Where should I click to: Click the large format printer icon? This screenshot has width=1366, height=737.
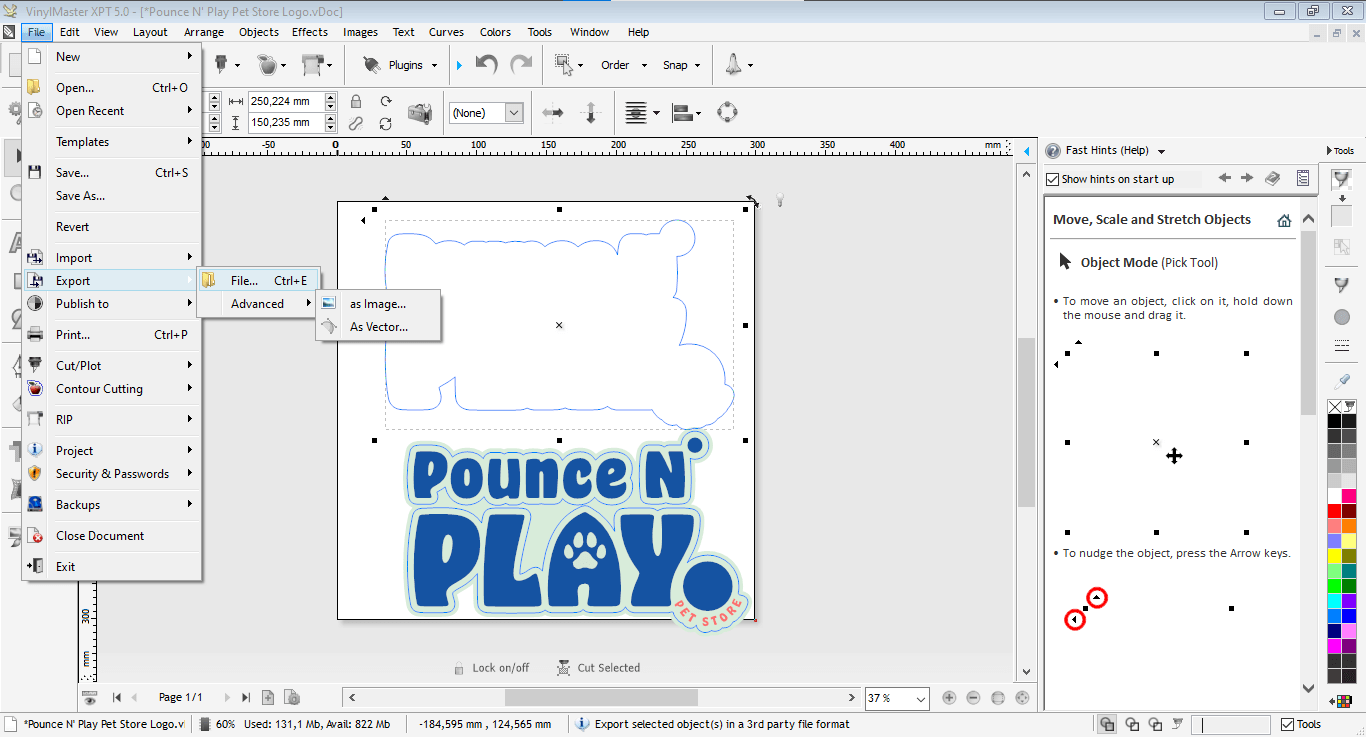click(313, 65)
